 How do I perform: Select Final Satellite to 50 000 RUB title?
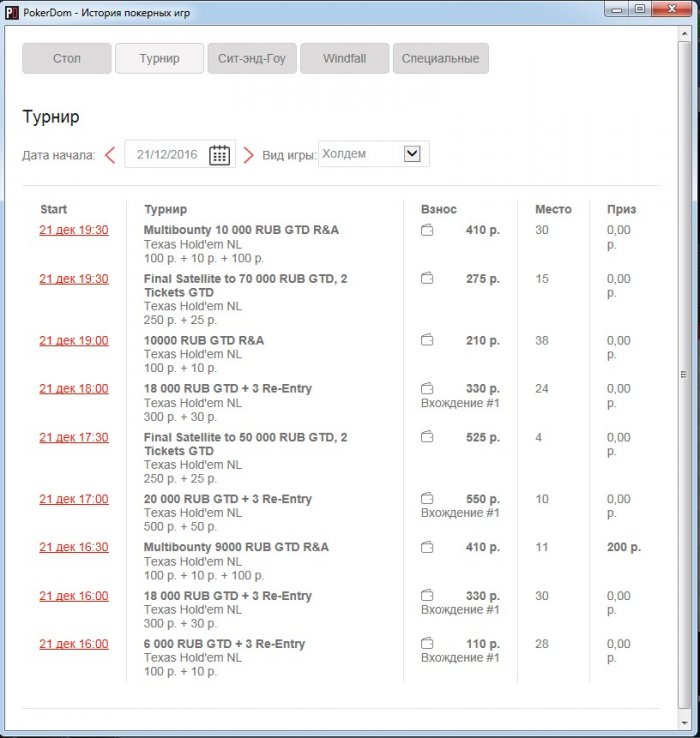point(245,444)
